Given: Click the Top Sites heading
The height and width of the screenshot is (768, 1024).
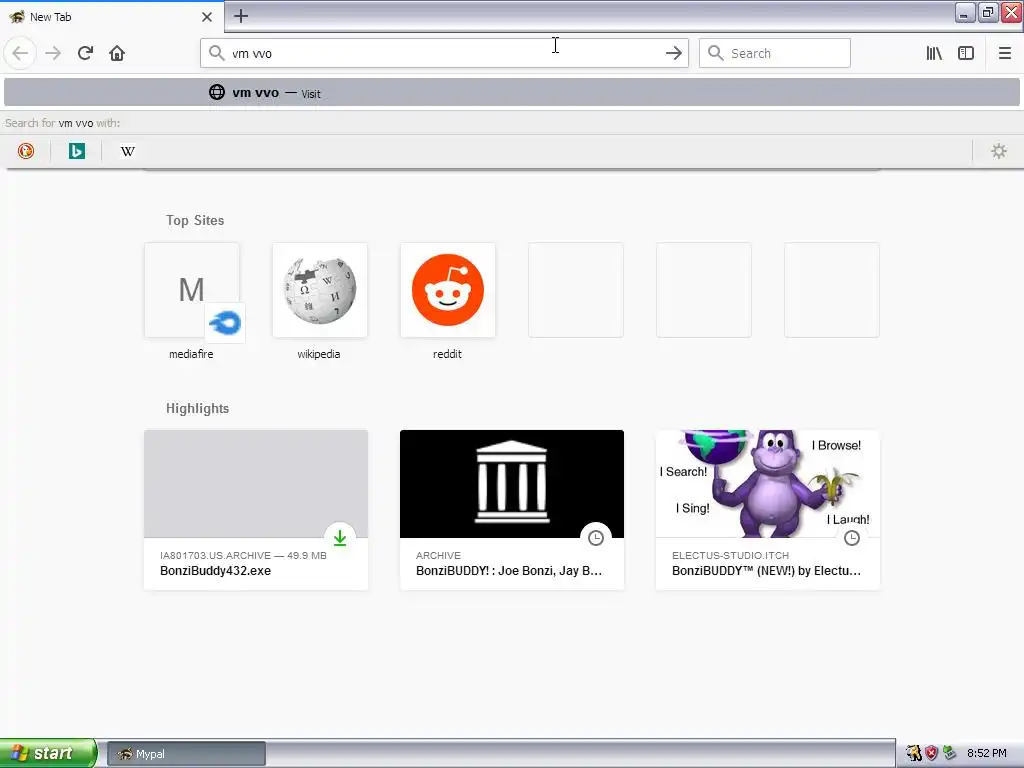Looking at the screenshot, I should [195, 220].
